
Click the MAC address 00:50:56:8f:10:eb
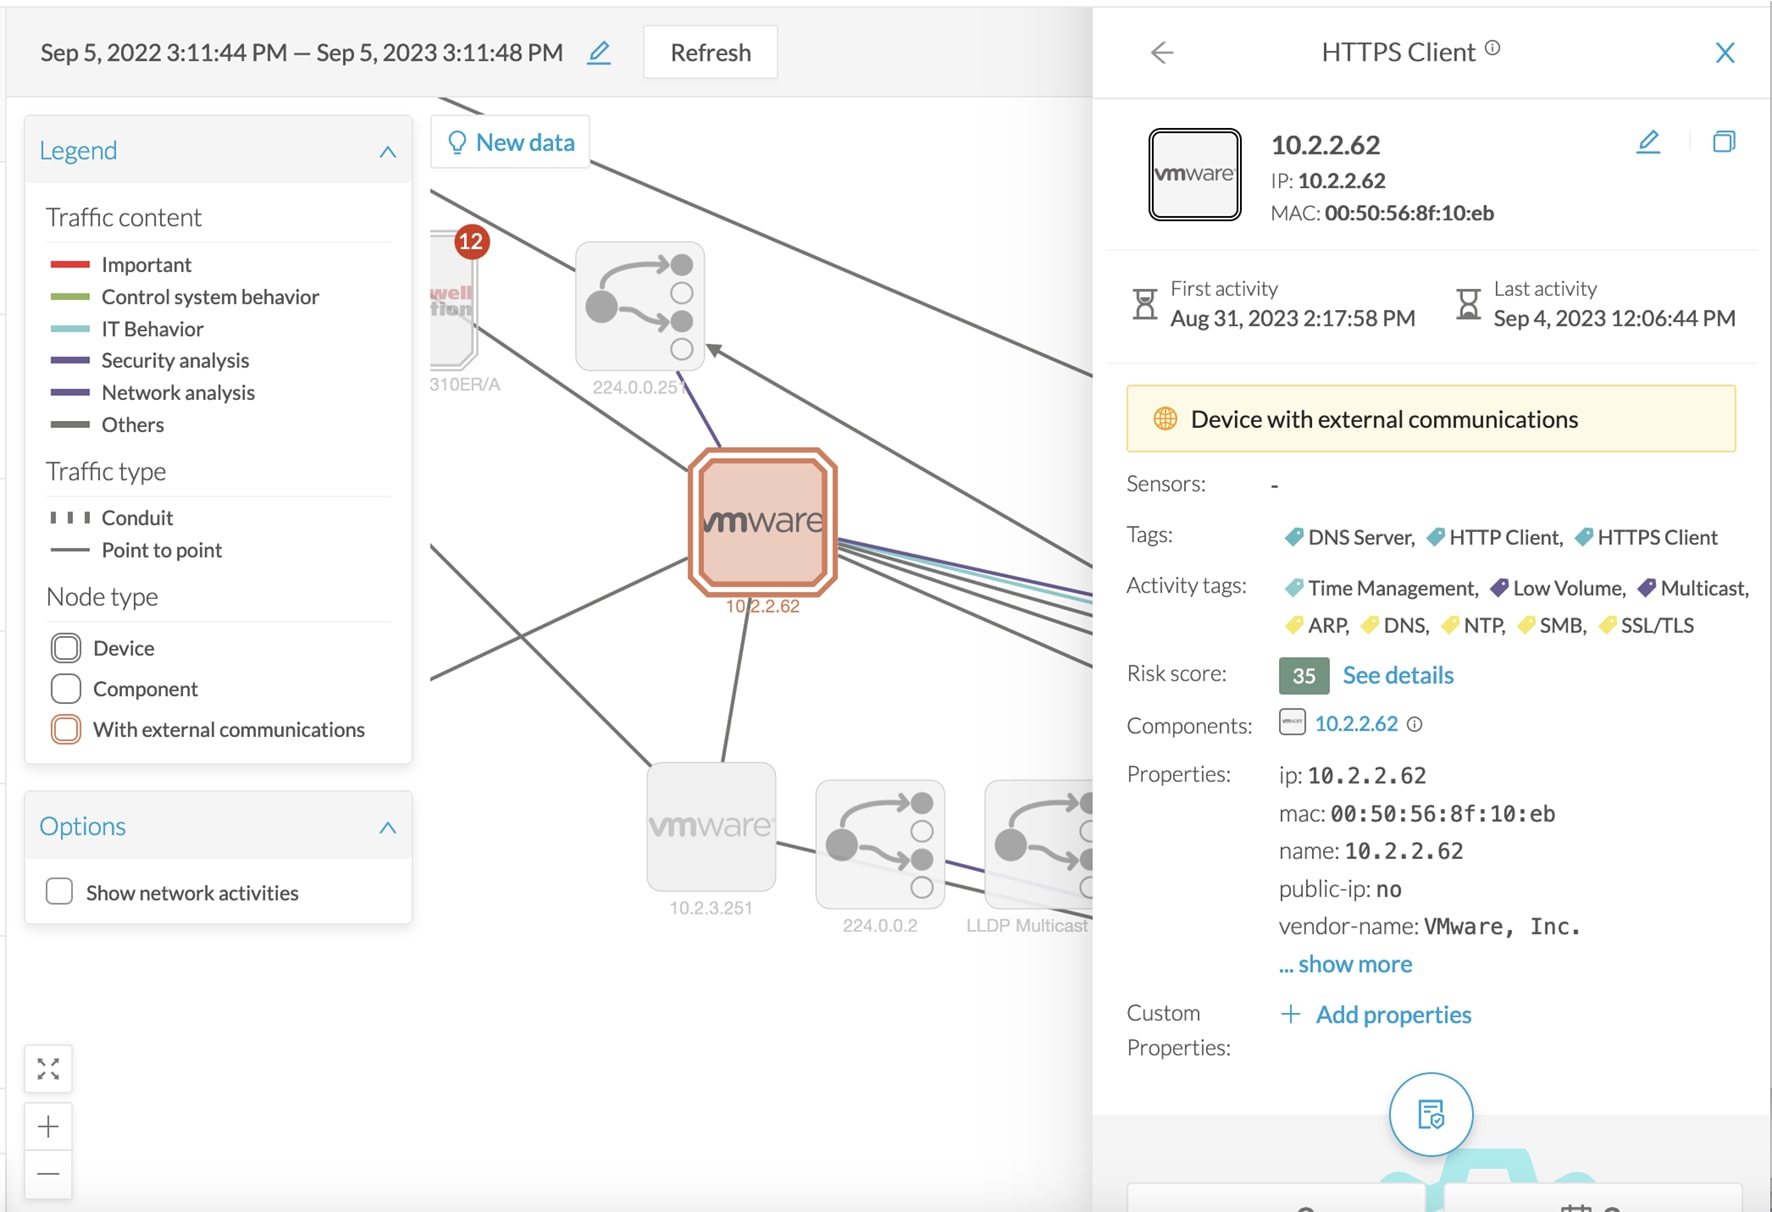pos(1408,213)
